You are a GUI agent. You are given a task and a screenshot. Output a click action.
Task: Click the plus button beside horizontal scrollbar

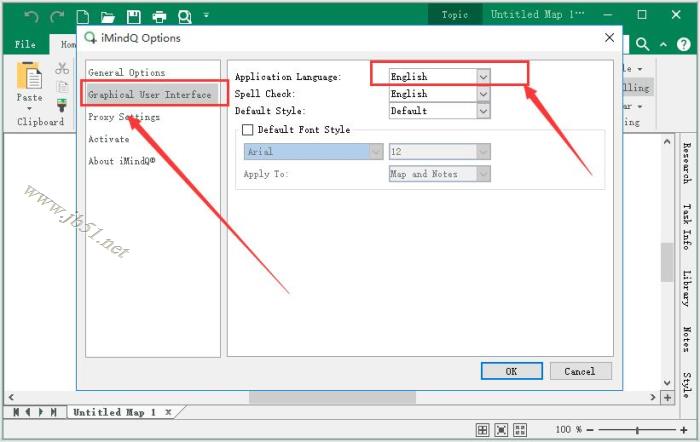click(667, 397)
